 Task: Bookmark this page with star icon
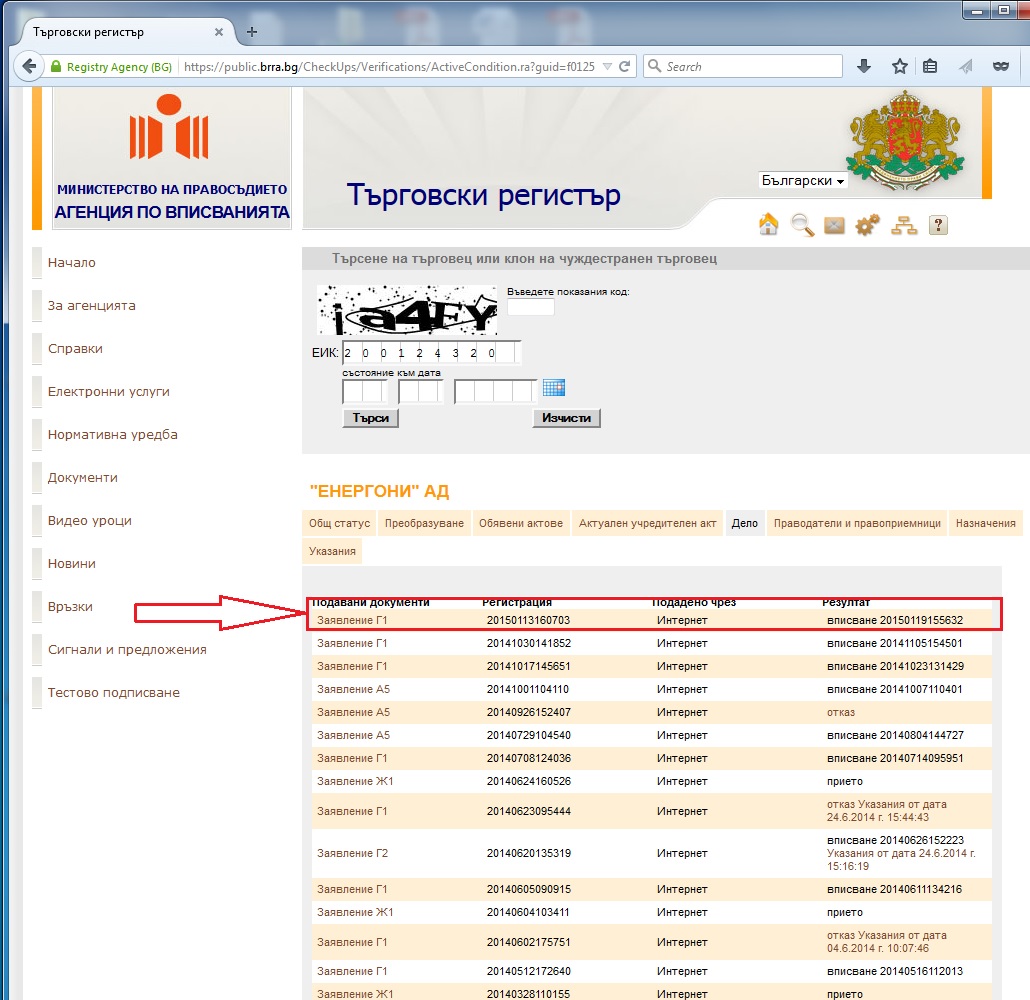pos(899,67)
